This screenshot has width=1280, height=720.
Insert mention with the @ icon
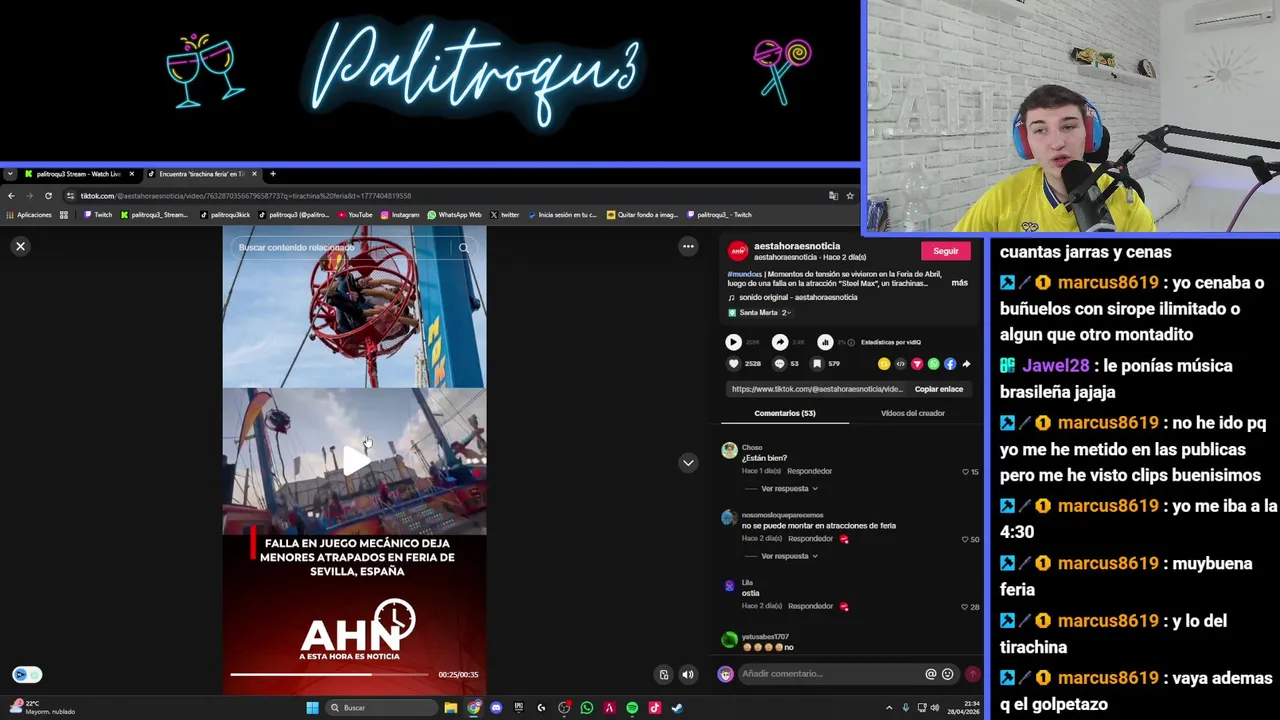930,674
